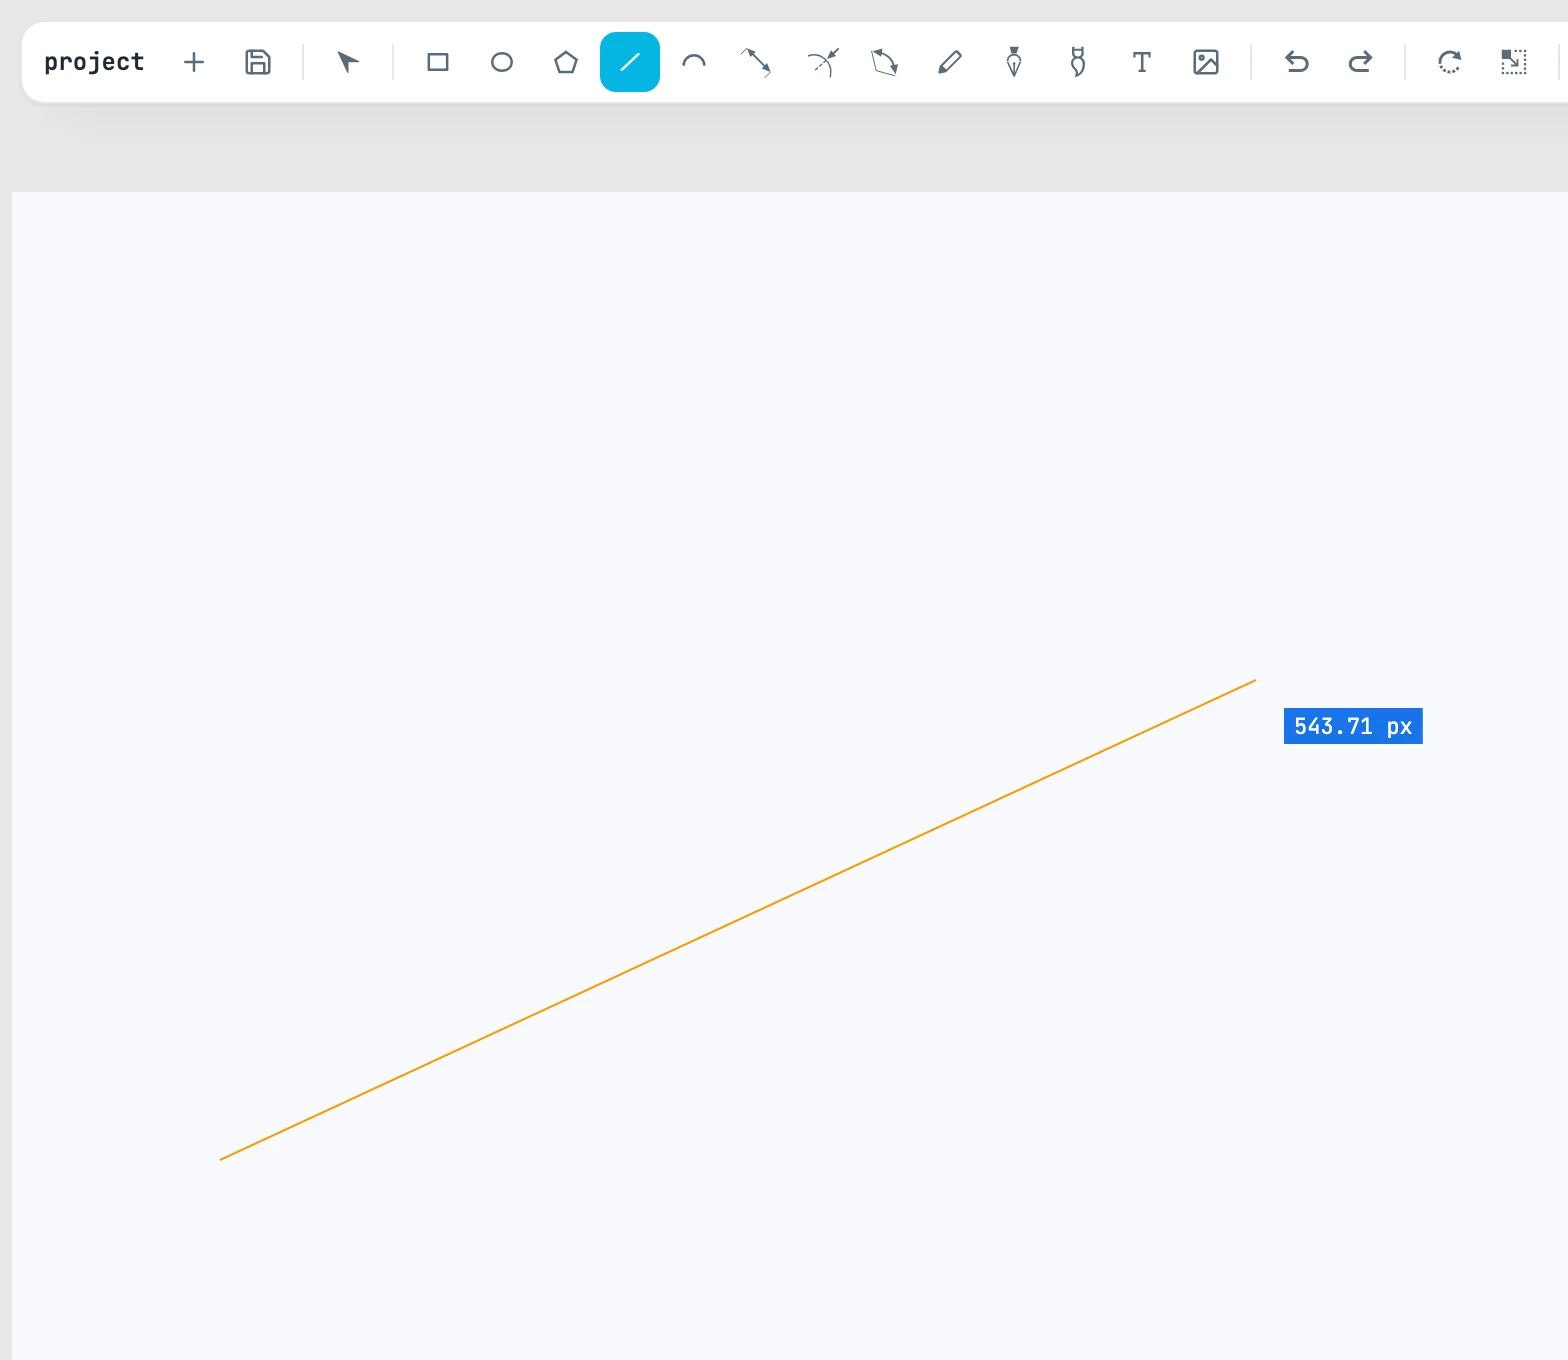Activate the Text tool
Image resolution: width=1568 pixels, height=1360 pixels.
pyautogui.click(x=1142, y=62)
